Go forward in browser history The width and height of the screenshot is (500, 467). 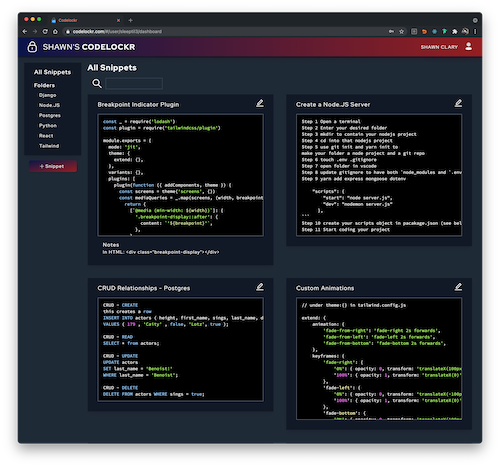35,31
